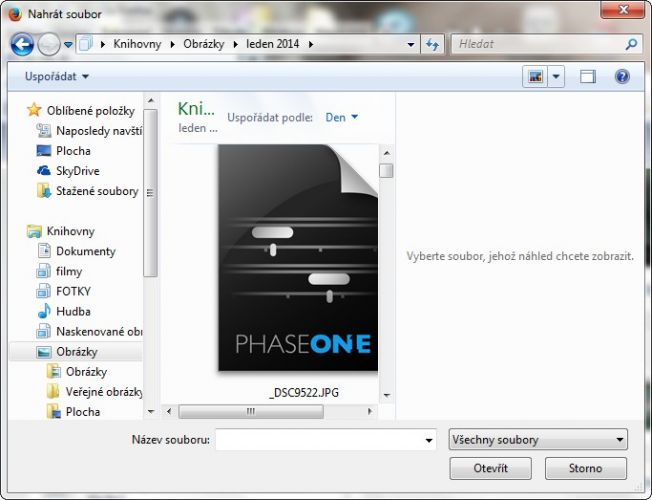Open recent locations arrow beside Forward button
This screenshot has width=652, height=500.
(68, 44)
